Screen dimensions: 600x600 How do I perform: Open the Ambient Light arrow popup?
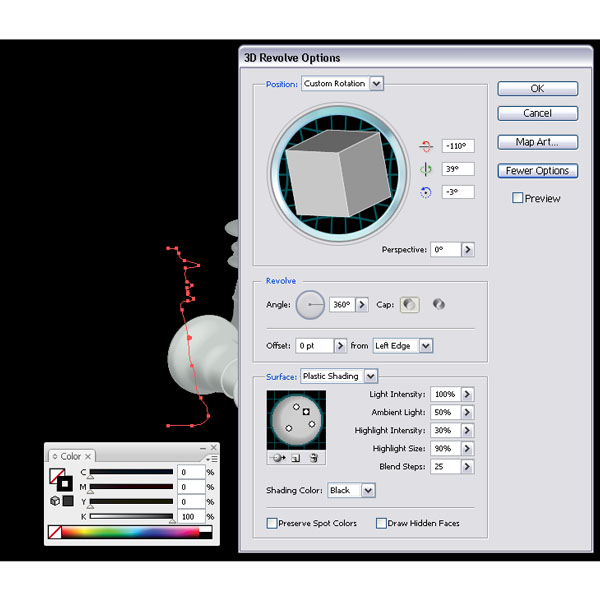467,412
